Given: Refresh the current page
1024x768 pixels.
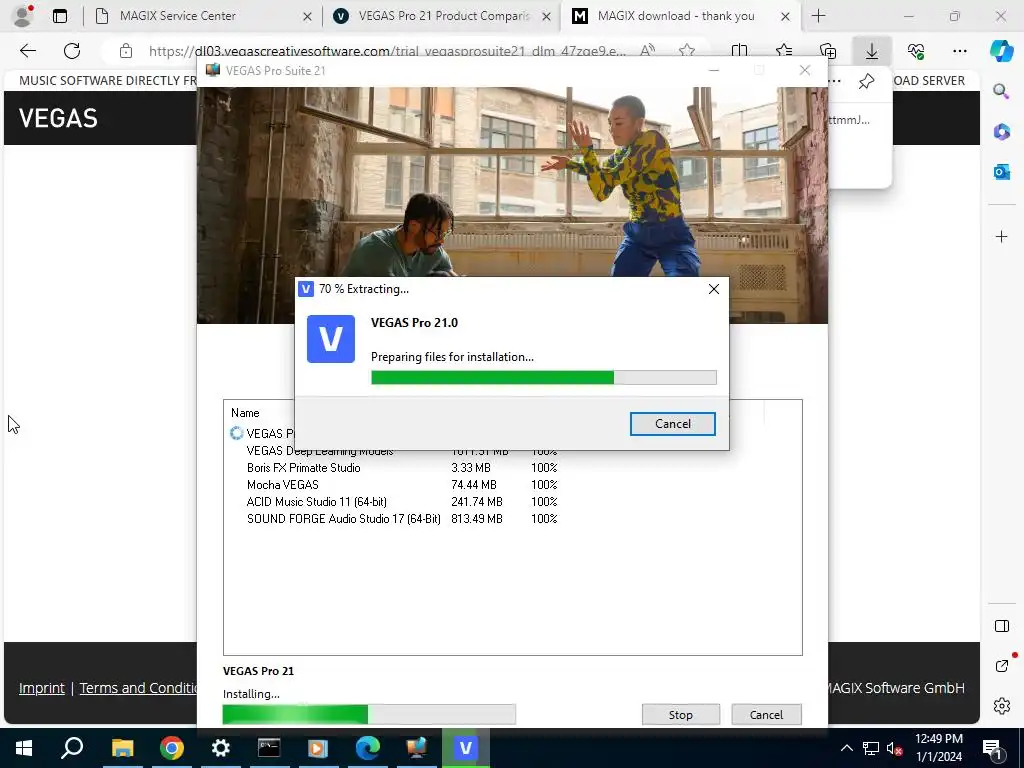Looking at the screenshot, I should [72, 51].
